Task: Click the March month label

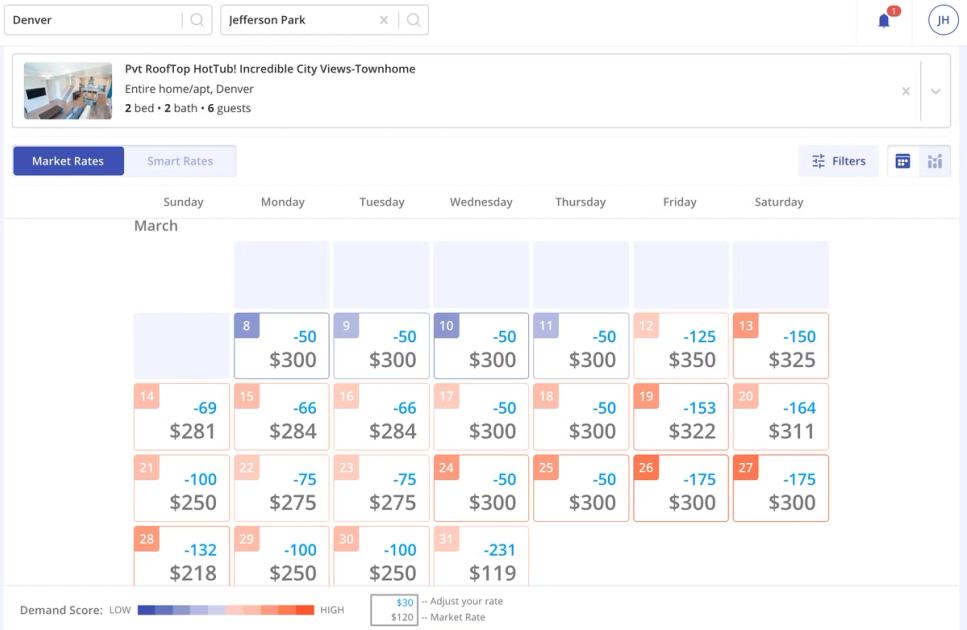Action: pyautogui.click(x=156, y=225)
